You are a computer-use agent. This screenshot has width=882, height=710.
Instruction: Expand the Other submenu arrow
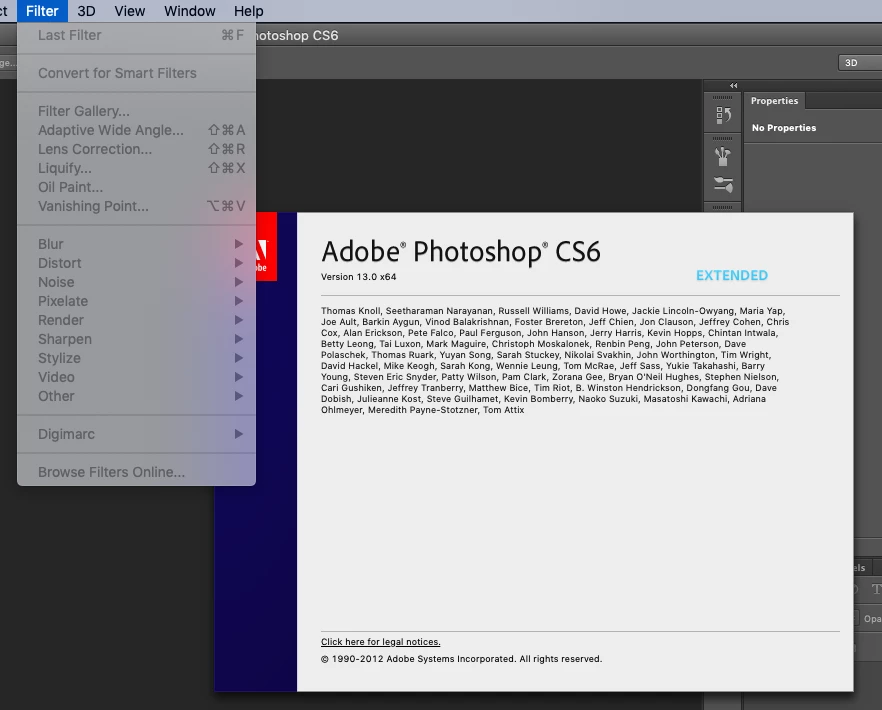point(238,397)
